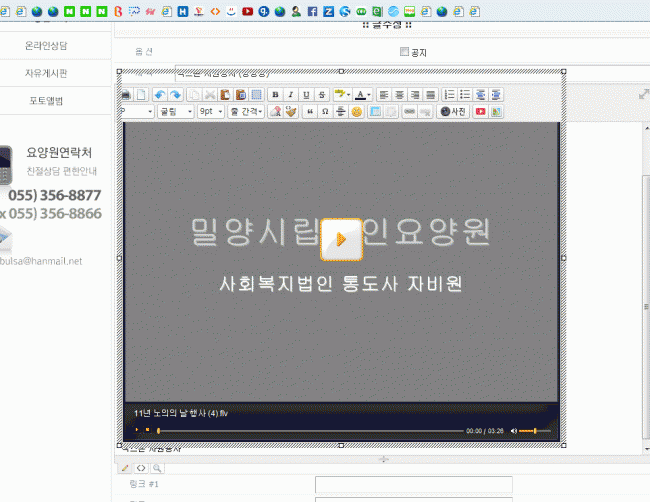The width and height of the screenshot is (650, 502).
Task: Align text left
Action: coord(384,95)
